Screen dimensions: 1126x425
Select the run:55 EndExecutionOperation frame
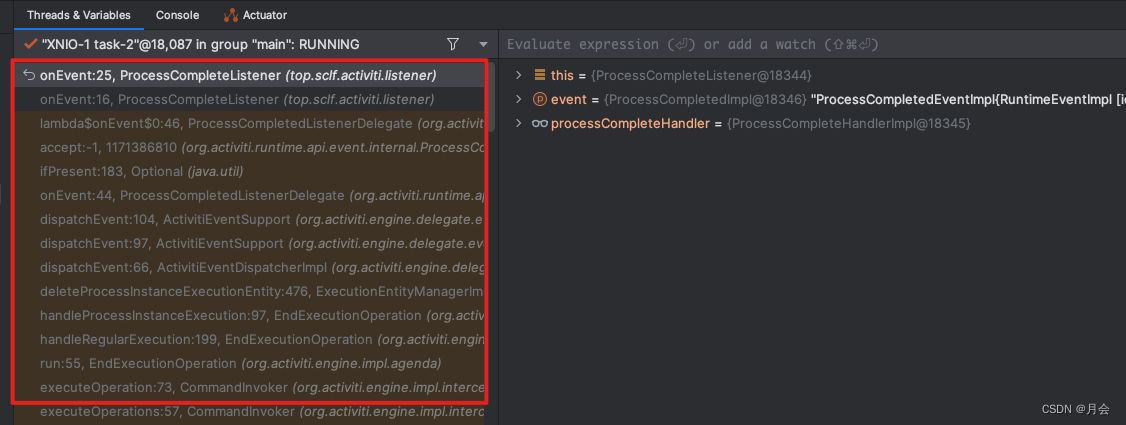(x=240, y=363)
